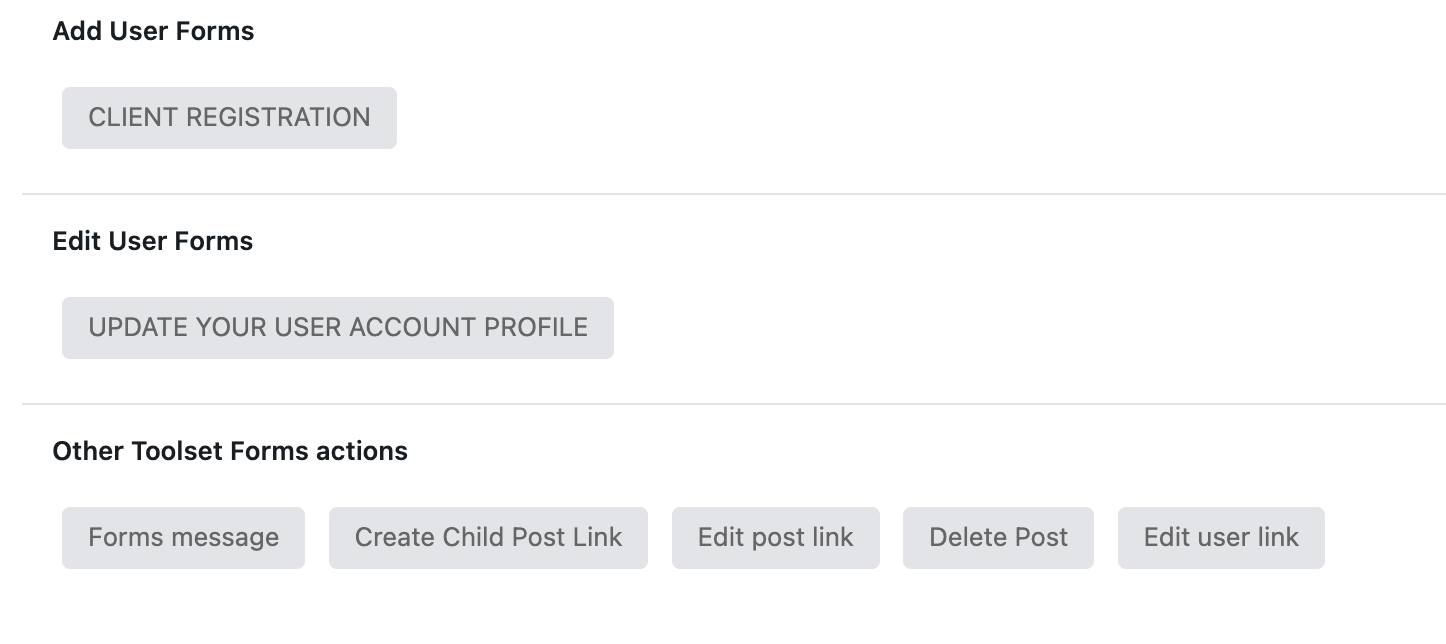The width and height of the screenshot is (1446, 644).
Task: Select UPDATE YOUR USER ACCOUNT PROFILE form
Action: pyautogui.click(x=338, y=328)
